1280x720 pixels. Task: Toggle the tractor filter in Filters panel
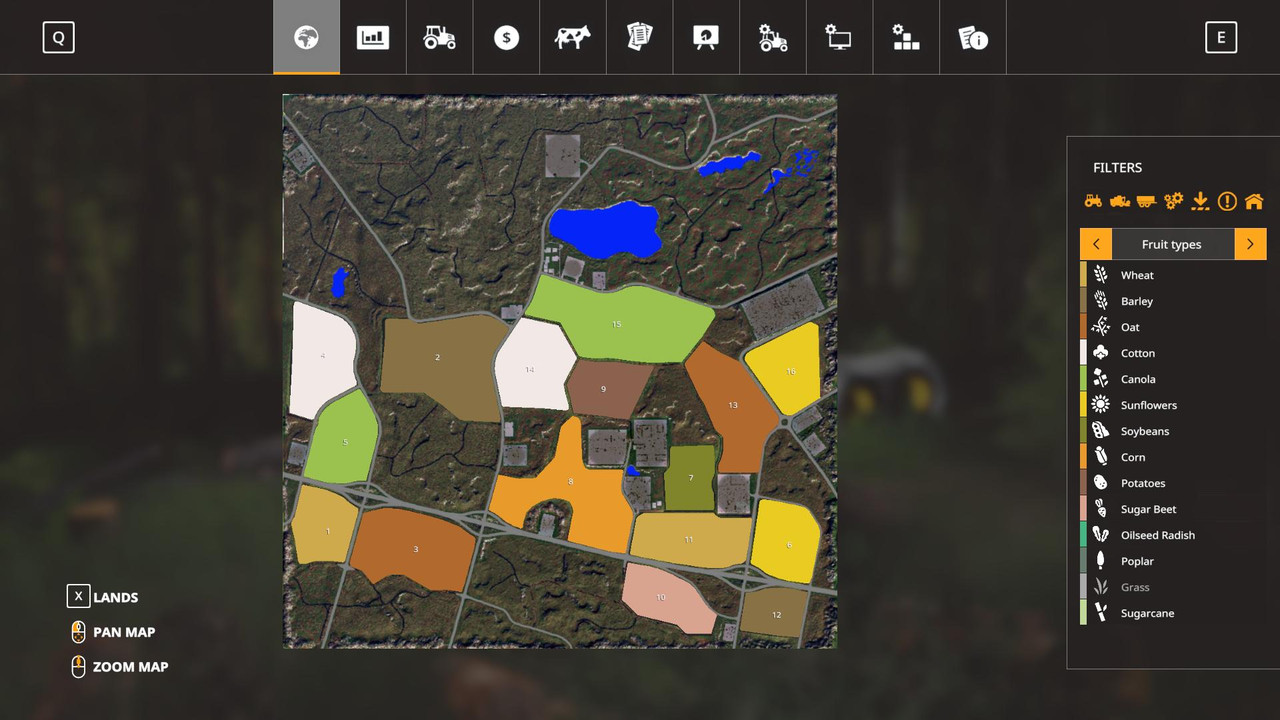(1093, 200)
